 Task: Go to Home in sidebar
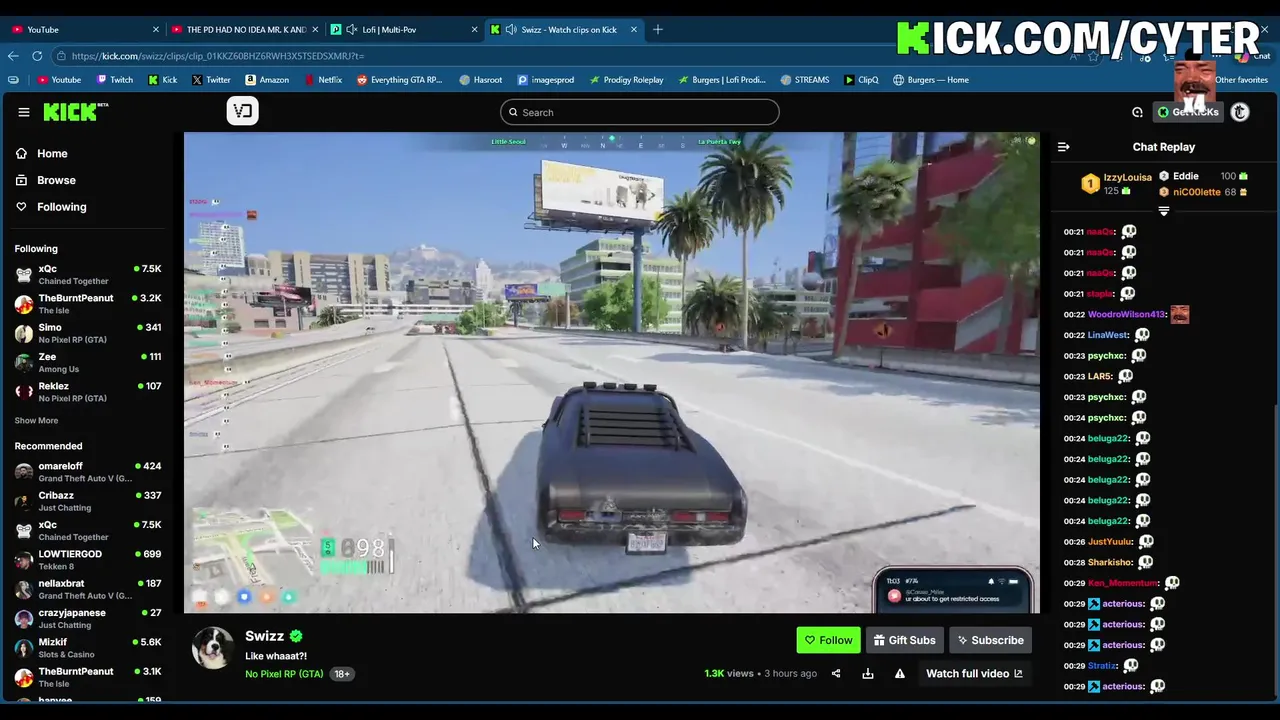tap(52, 154)
